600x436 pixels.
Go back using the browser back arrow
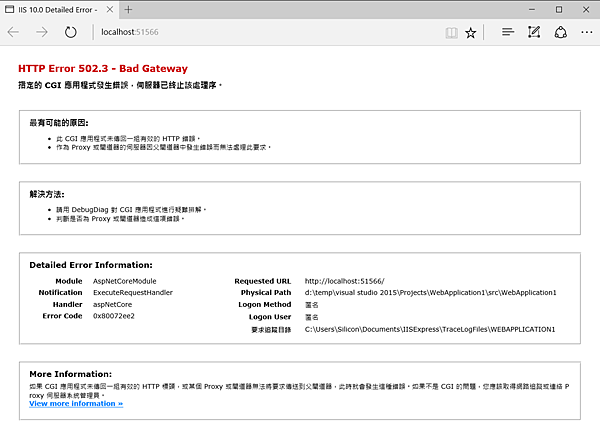coord(13,32)
